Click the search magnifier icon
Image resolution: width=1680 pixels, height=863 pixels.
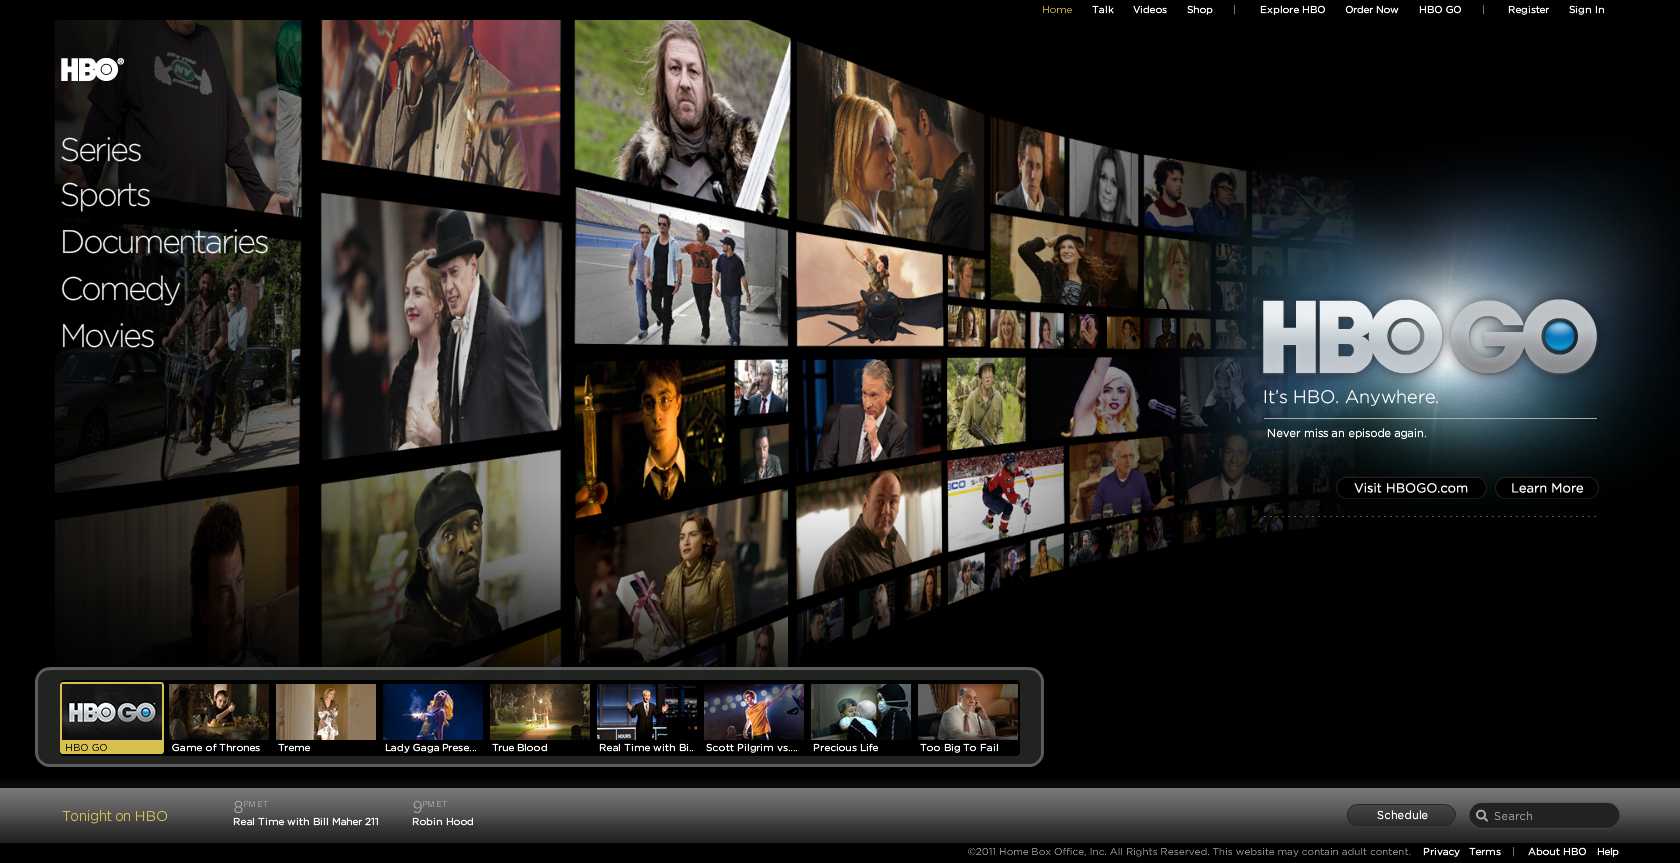[x=1482, y=816]
